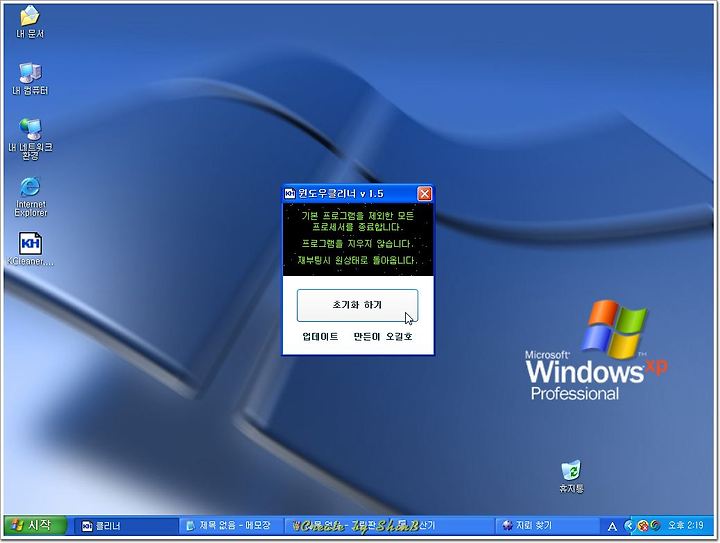Switch to 지뢰 찾기 taskbar button

point(546,526)
